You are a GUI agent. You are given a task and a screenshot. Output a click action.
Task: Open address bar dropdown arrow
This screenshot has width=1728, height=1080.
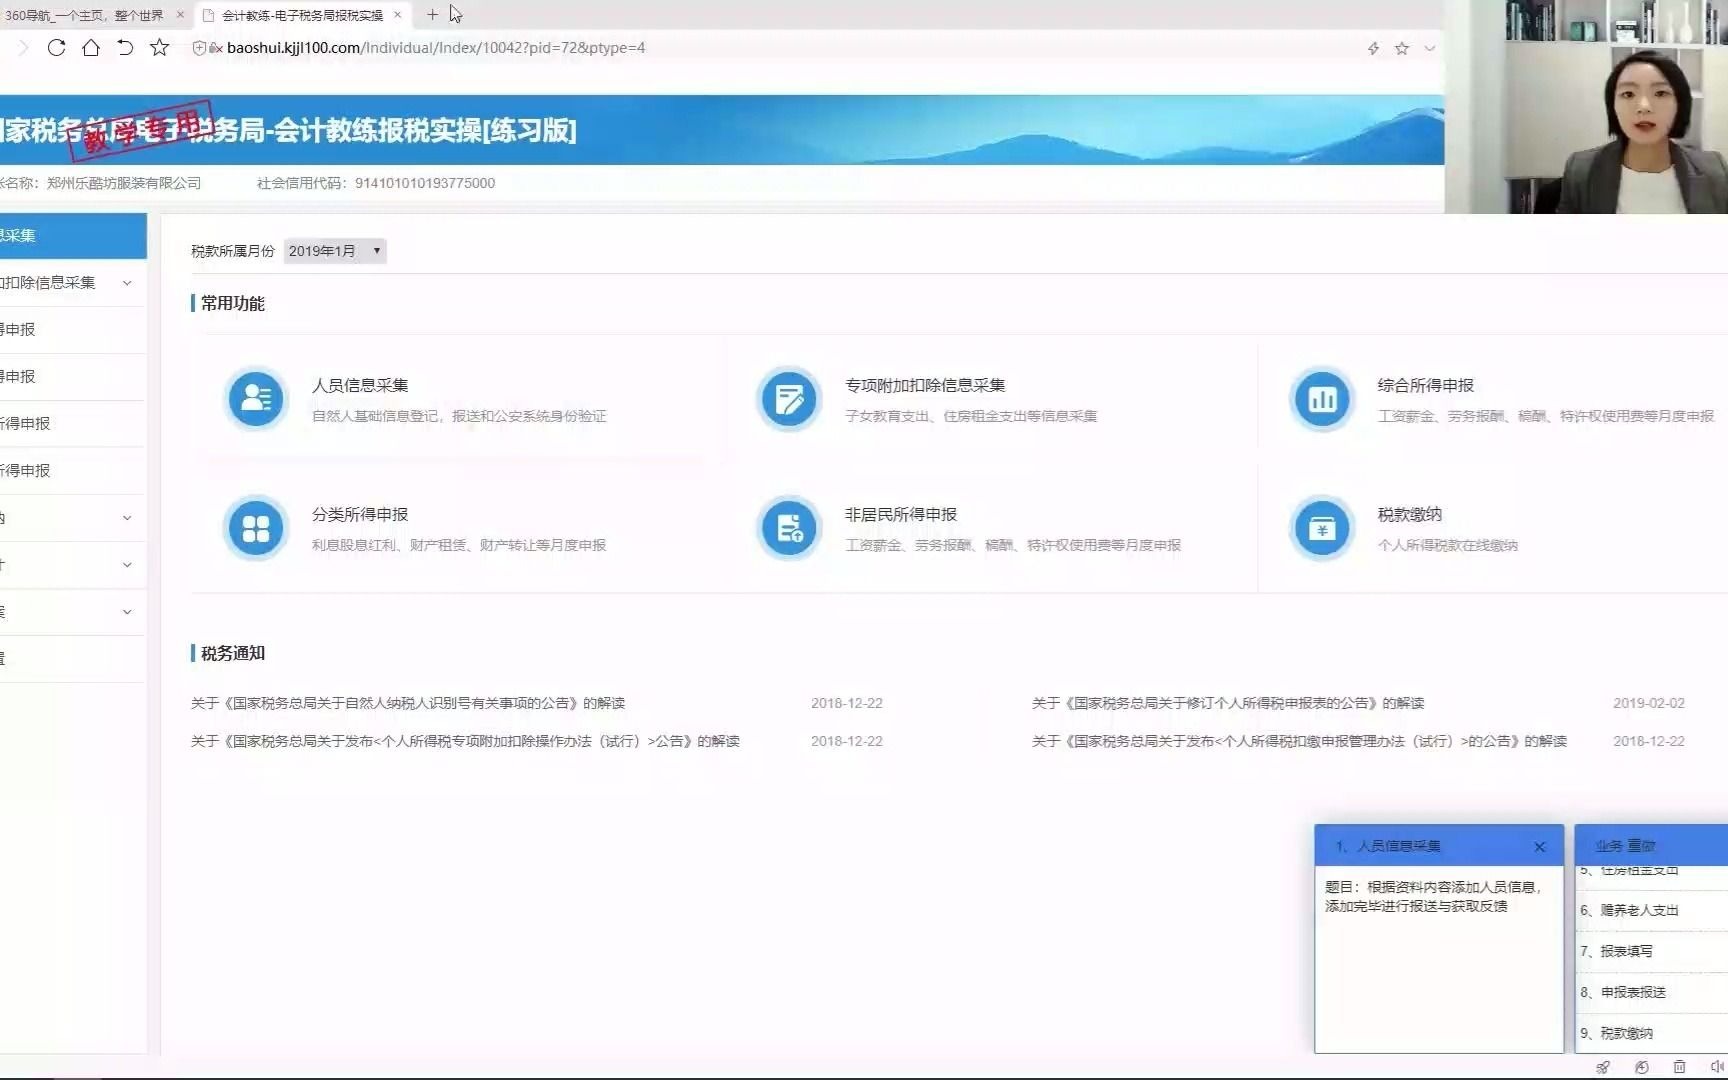[x=1430, y=48]
